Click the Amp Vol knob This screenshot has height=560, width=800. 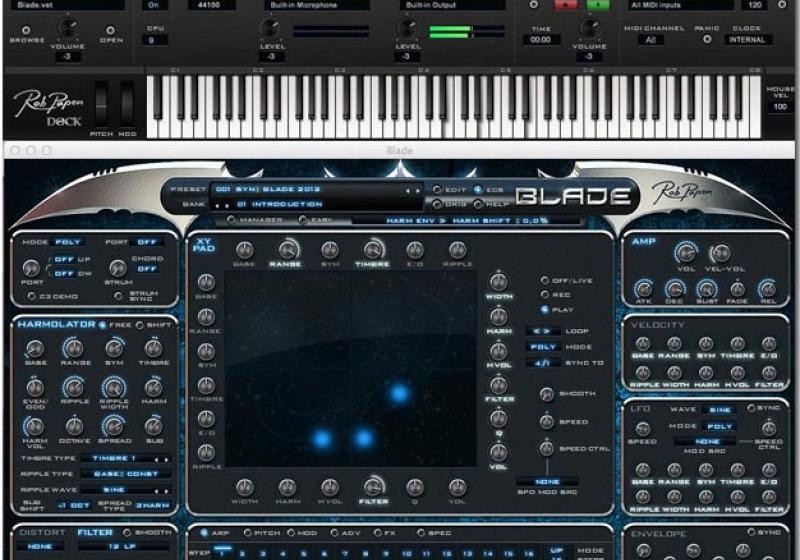tap(685, 252)
